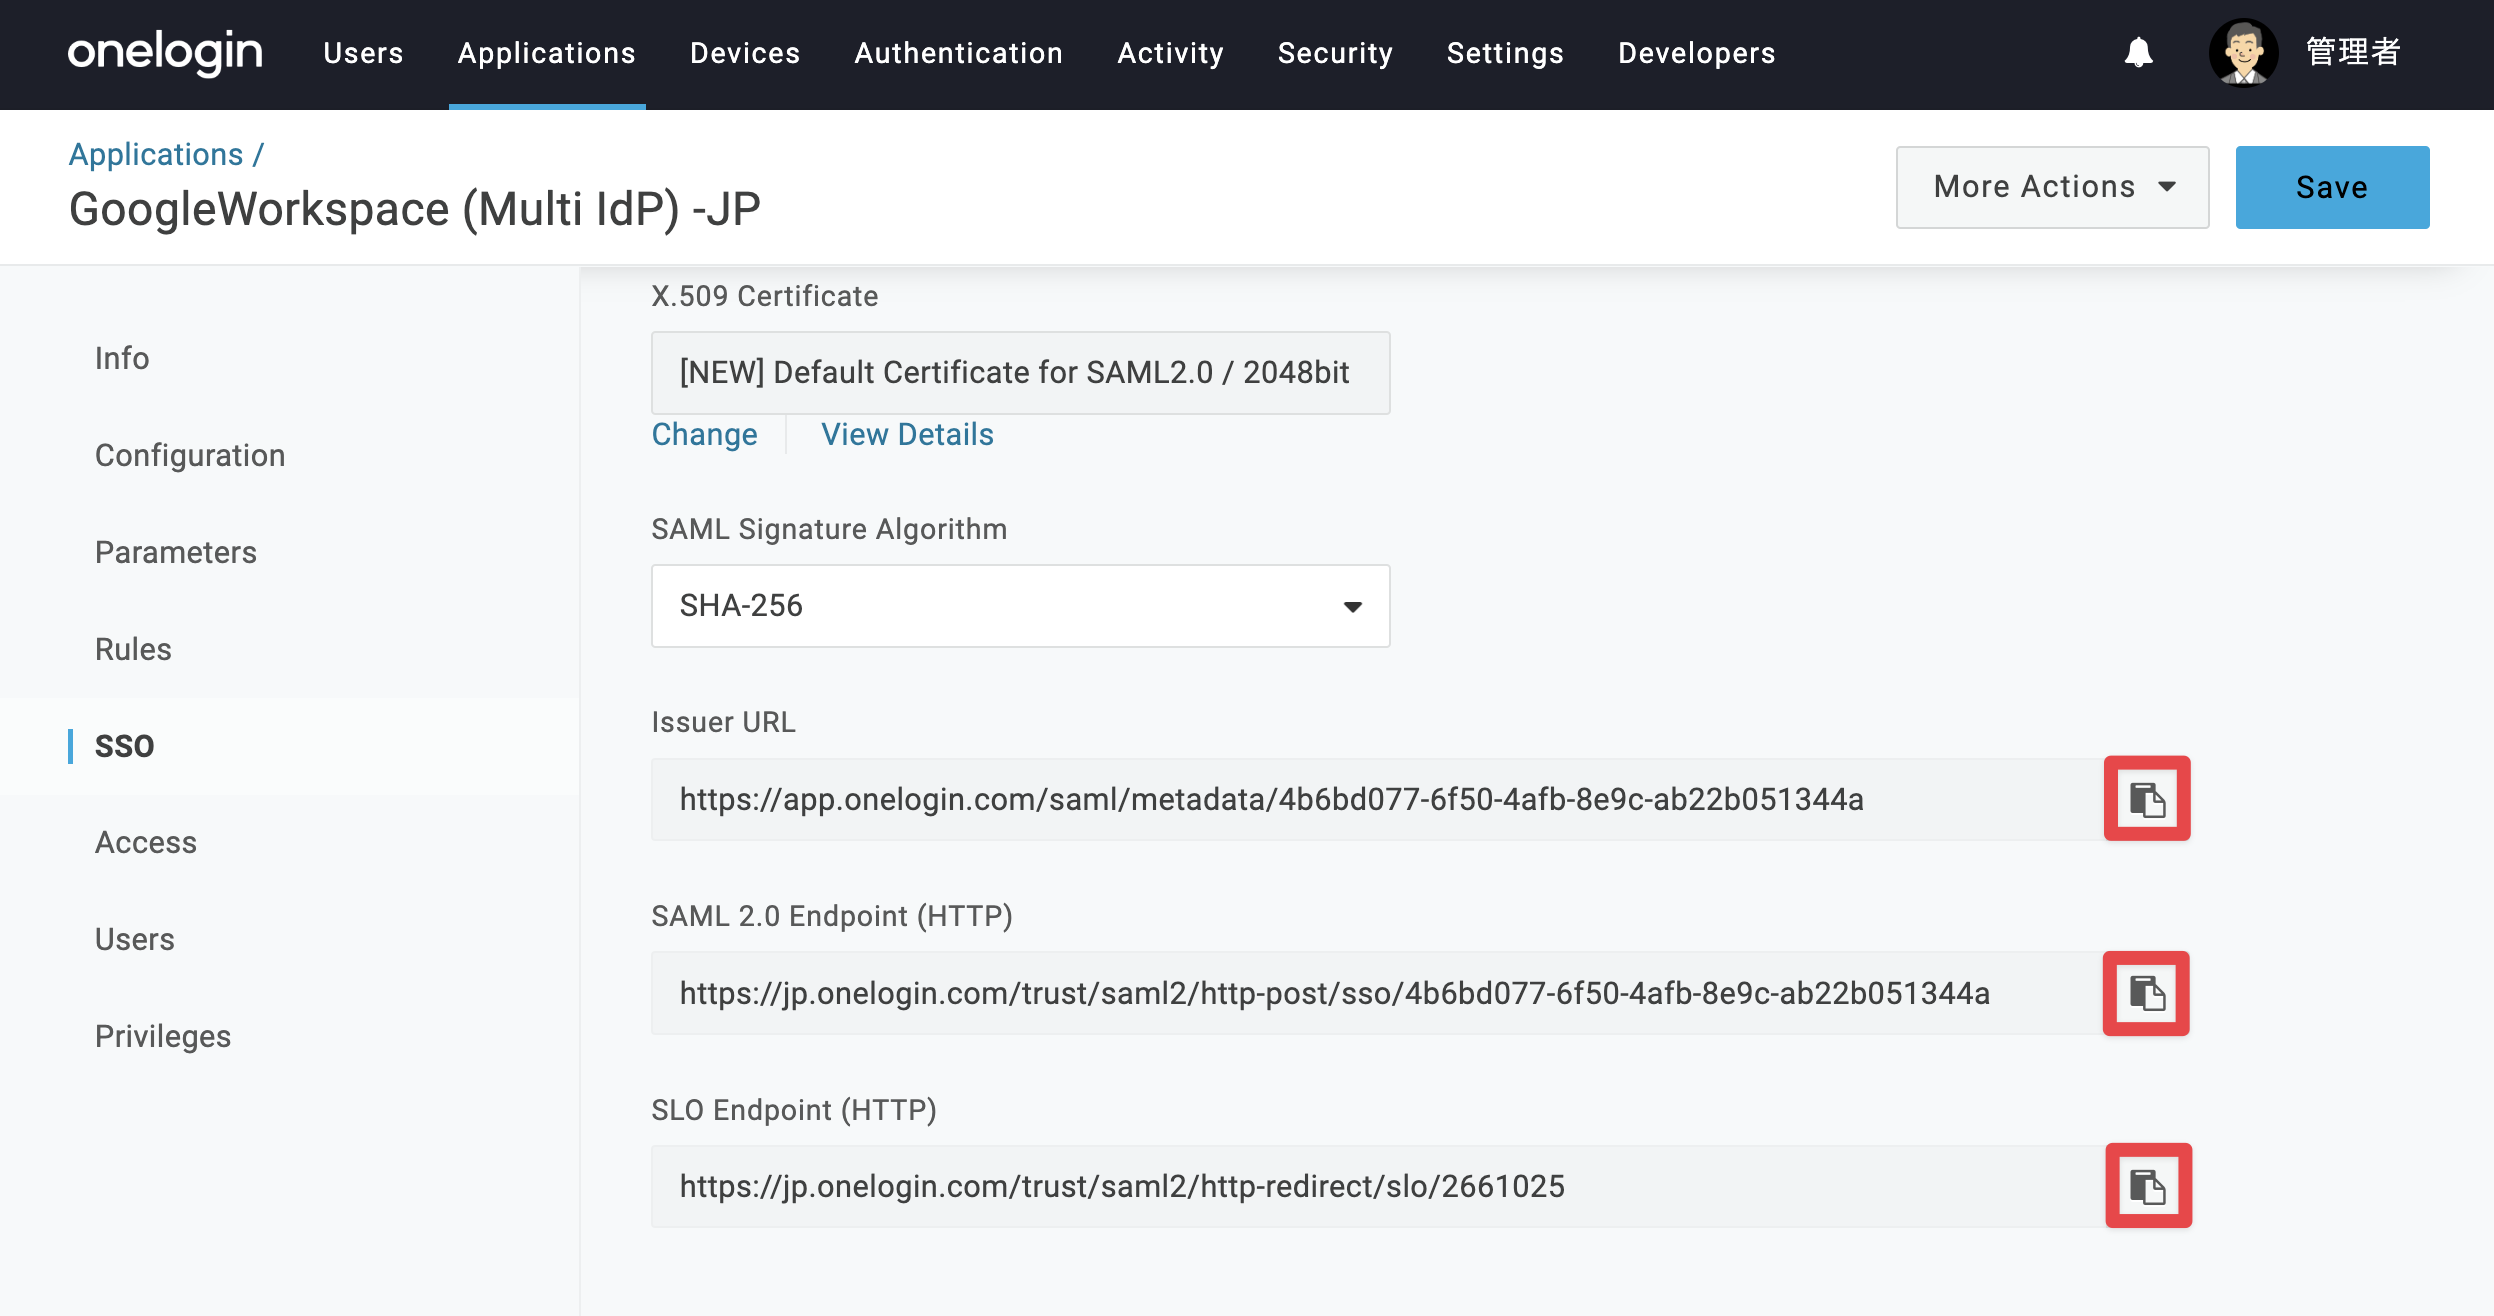Click the Issuer URL field
2494x1316 pixels.
tap(1377, 799)
